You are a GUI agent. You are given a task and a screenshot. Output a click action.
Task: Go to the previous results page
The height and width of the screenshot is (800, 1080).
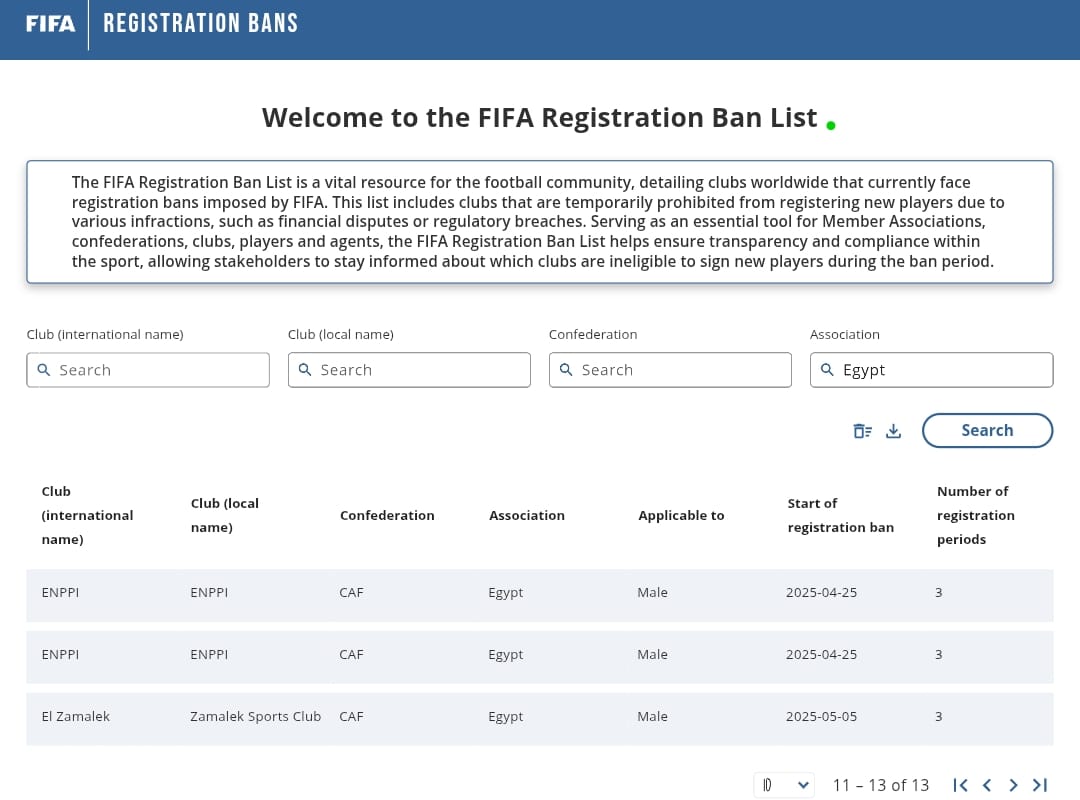click(x=987, y=785)
